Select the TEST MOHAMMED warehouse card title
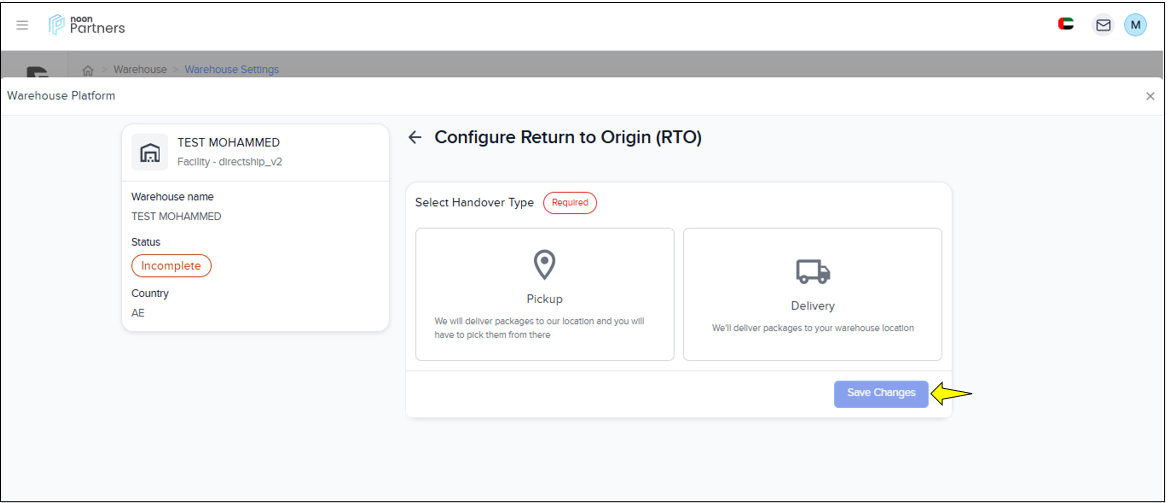Image resolution: width=1169 pixels, height=503 pixels. click(229, 143)
